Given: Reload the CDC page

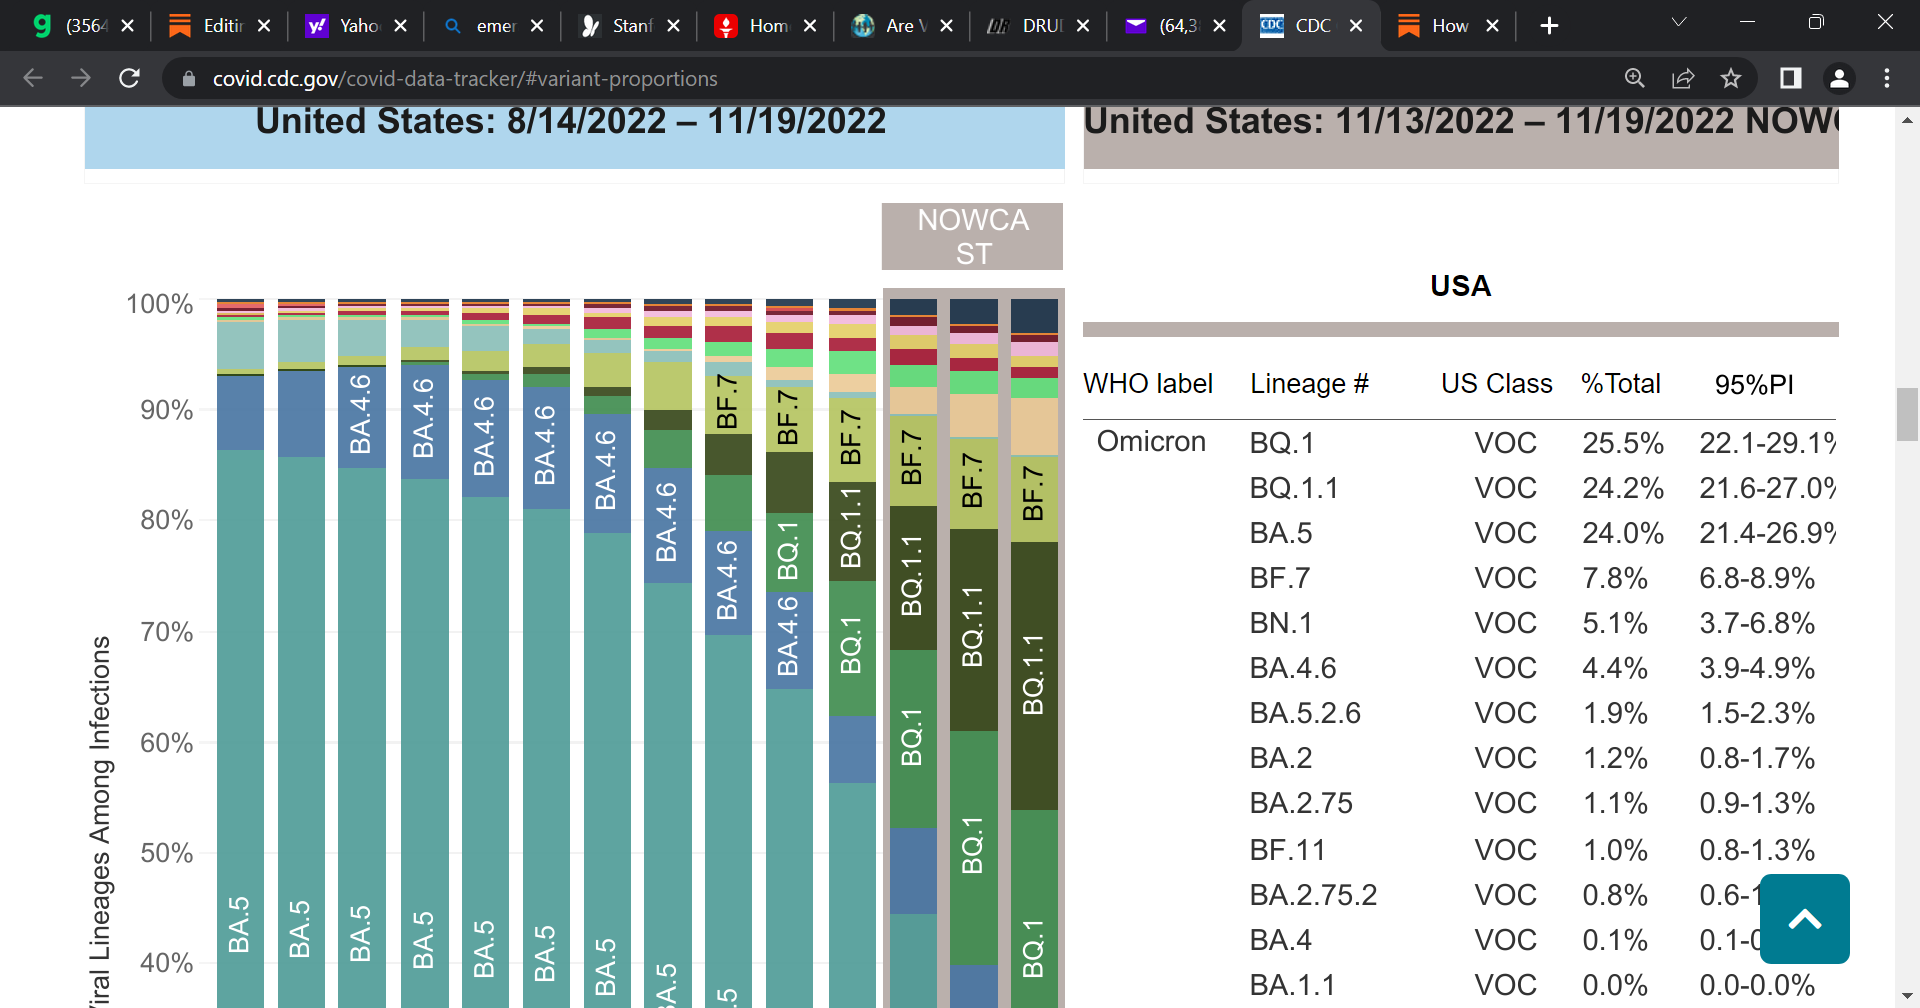Looking at the screenshot, I should (x=129, y=78).
